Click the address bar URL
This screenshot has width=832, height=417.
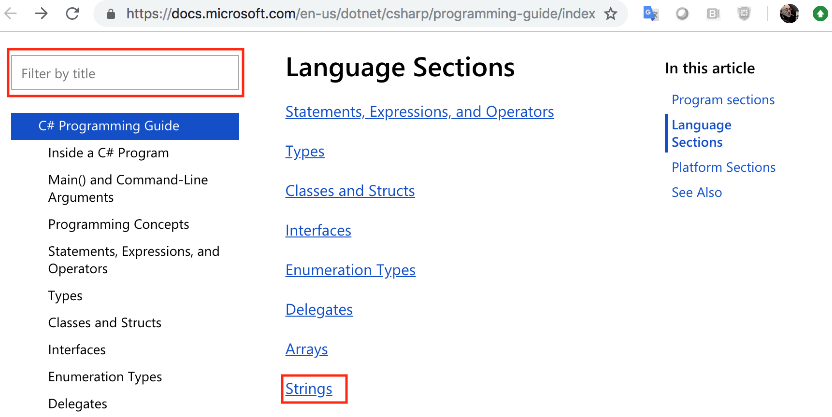[x=360, y=14]
